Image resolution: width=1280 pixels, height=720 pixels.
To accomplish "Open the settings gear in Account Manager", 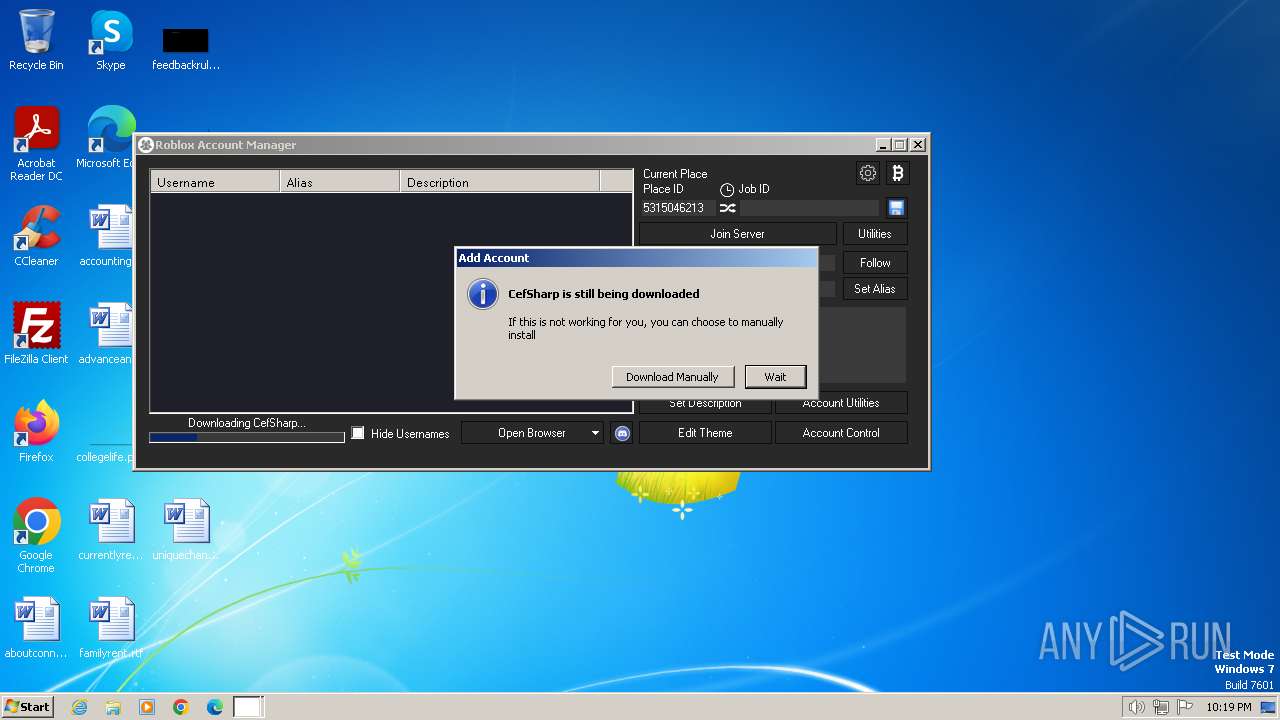I will point(868,173).
